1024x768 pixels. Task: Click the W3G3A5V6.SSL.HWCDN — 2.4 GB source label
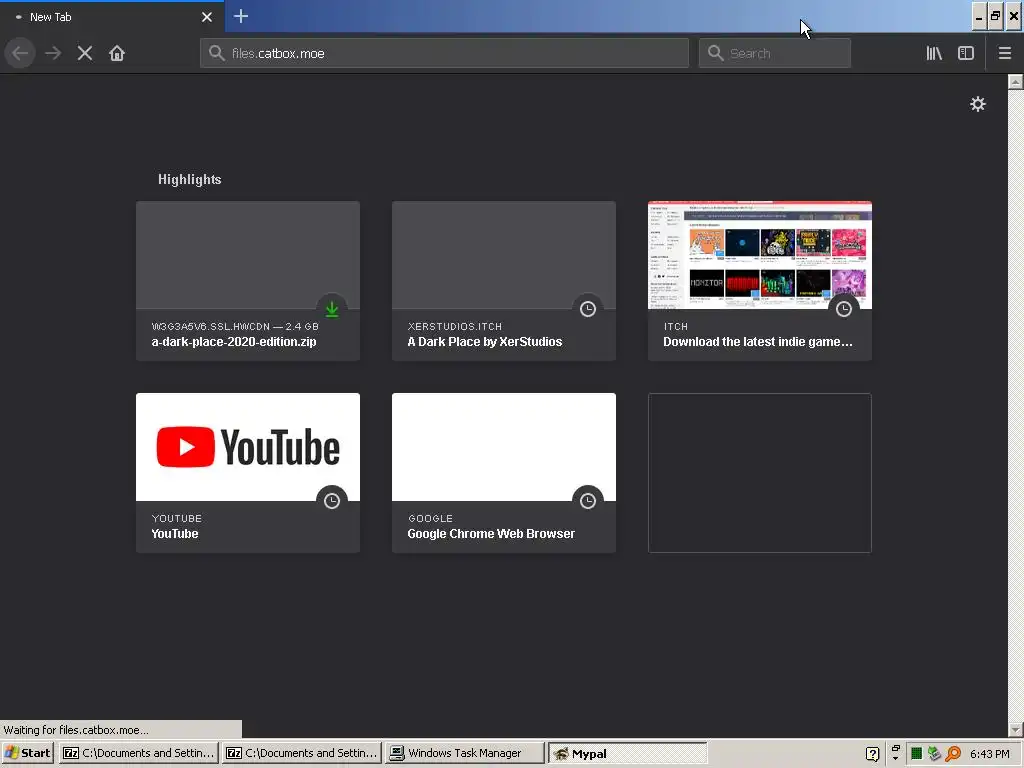(x=235, y=327)
